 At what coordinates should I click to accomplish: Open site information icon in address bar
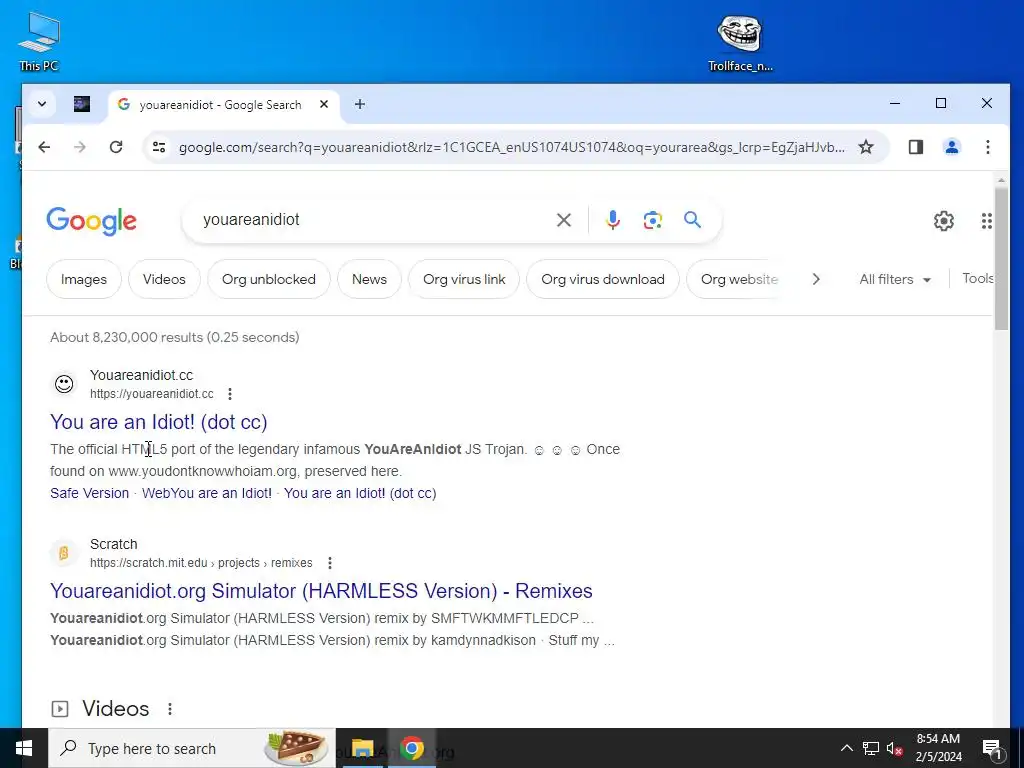click(x=159, y=147)
